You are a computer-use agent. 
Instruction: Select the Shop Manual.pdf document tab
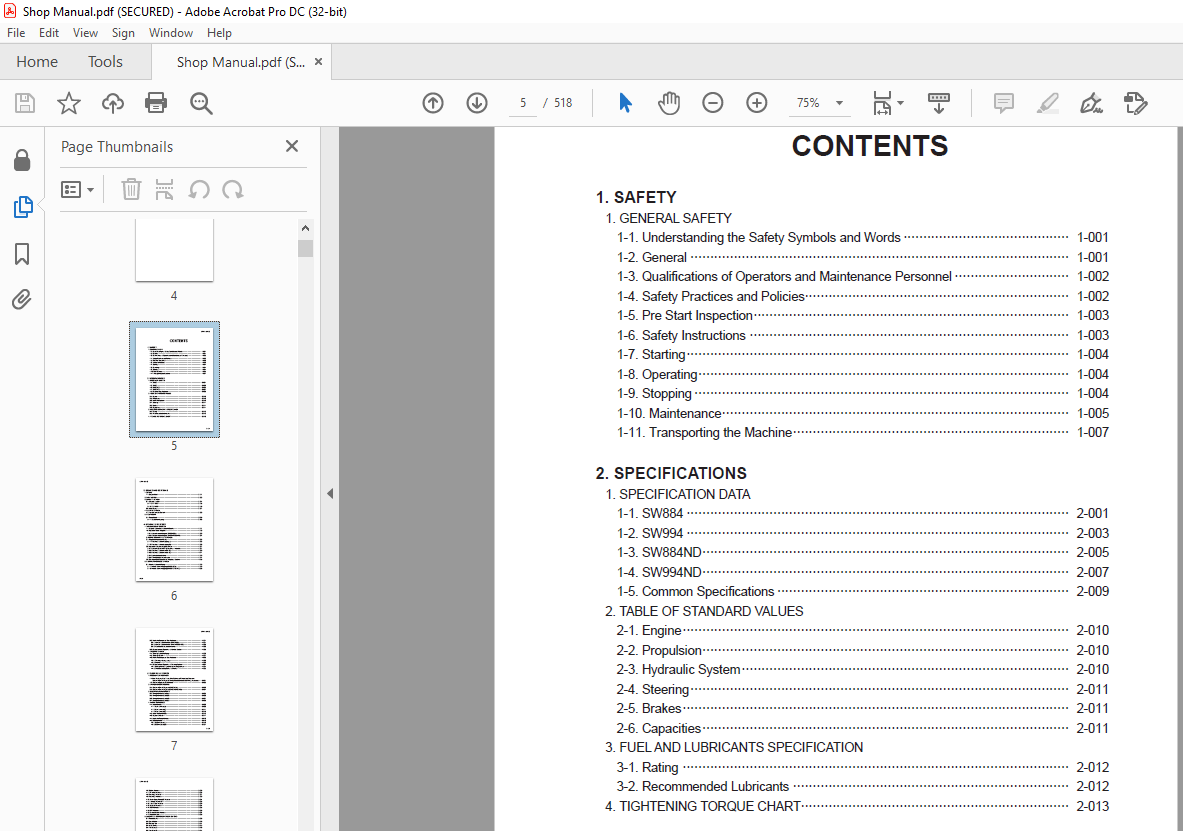click(x=241, y=62)
